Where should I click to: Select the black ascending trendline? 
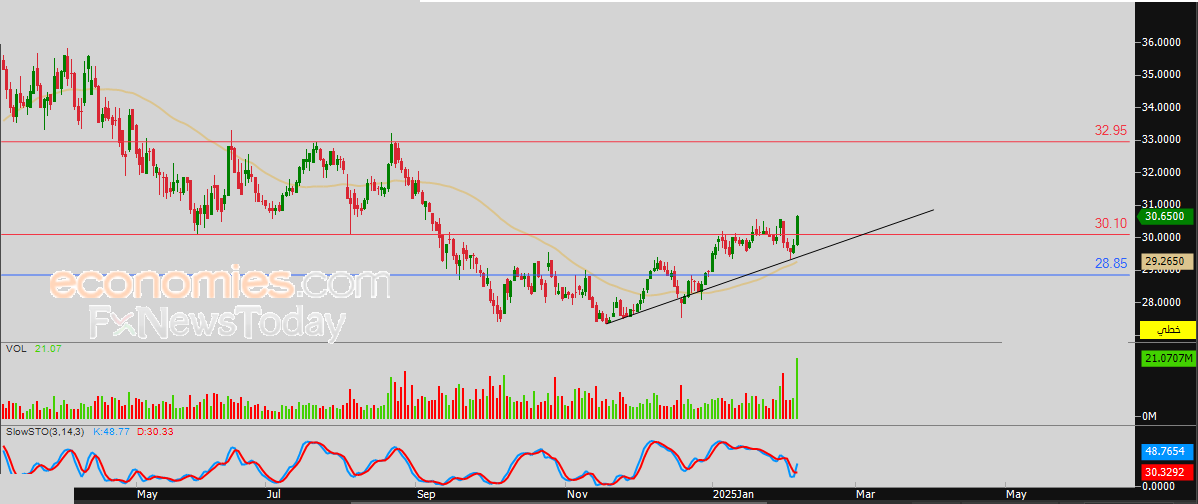(770, 265)
